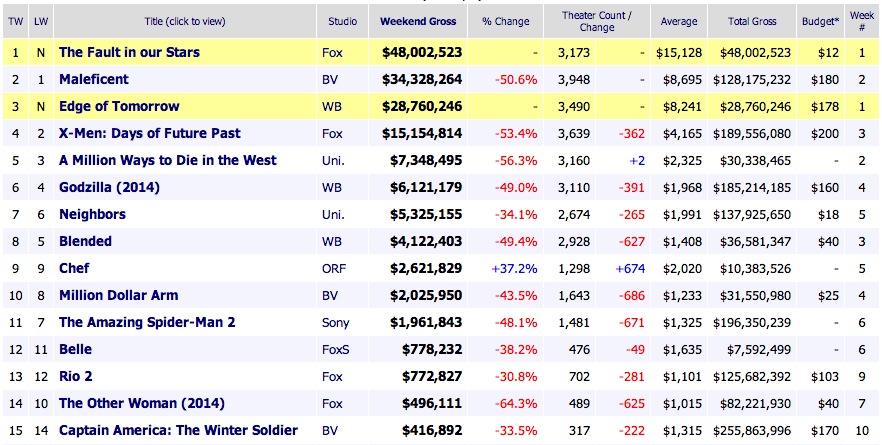Select the Neighbors movie link

[x=92, y=214]
